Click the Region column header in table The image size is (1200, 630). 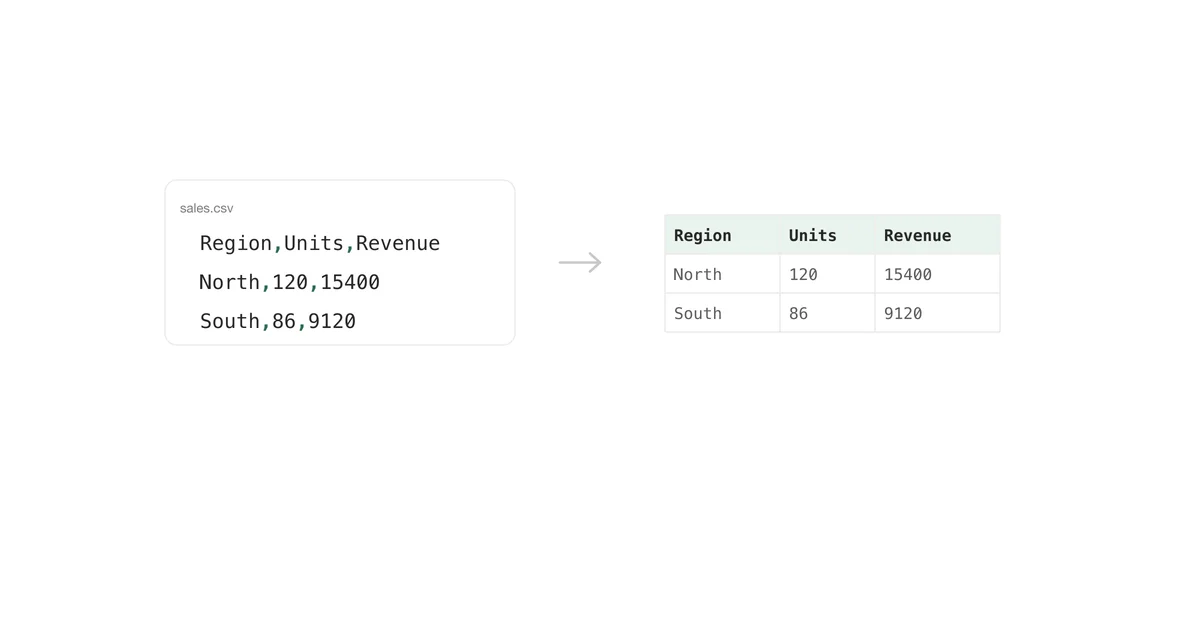722,235
